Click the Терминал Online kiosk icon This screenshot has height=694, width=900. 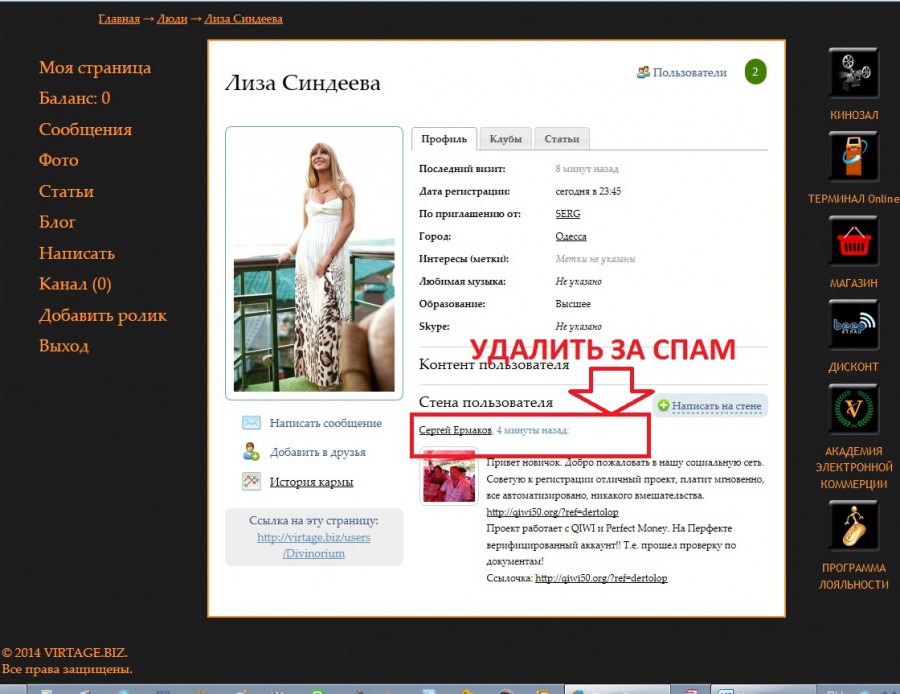pyautogui.click(x=853, y=157)
